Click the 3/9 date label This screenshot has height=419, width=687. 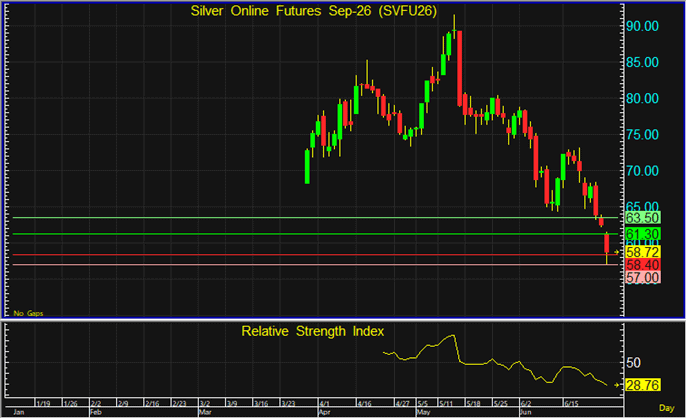click(x=232, y=403)
